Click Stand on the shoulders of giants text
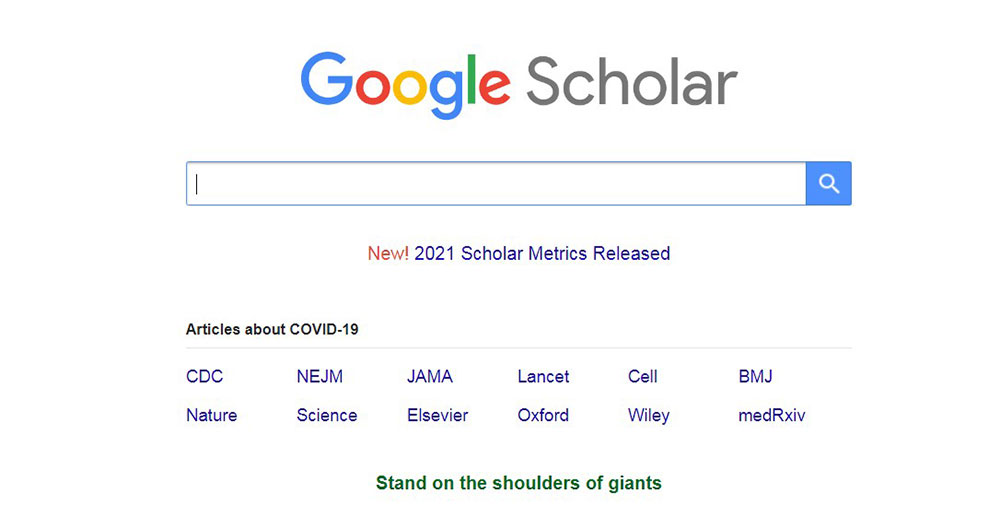 point(518,483)
